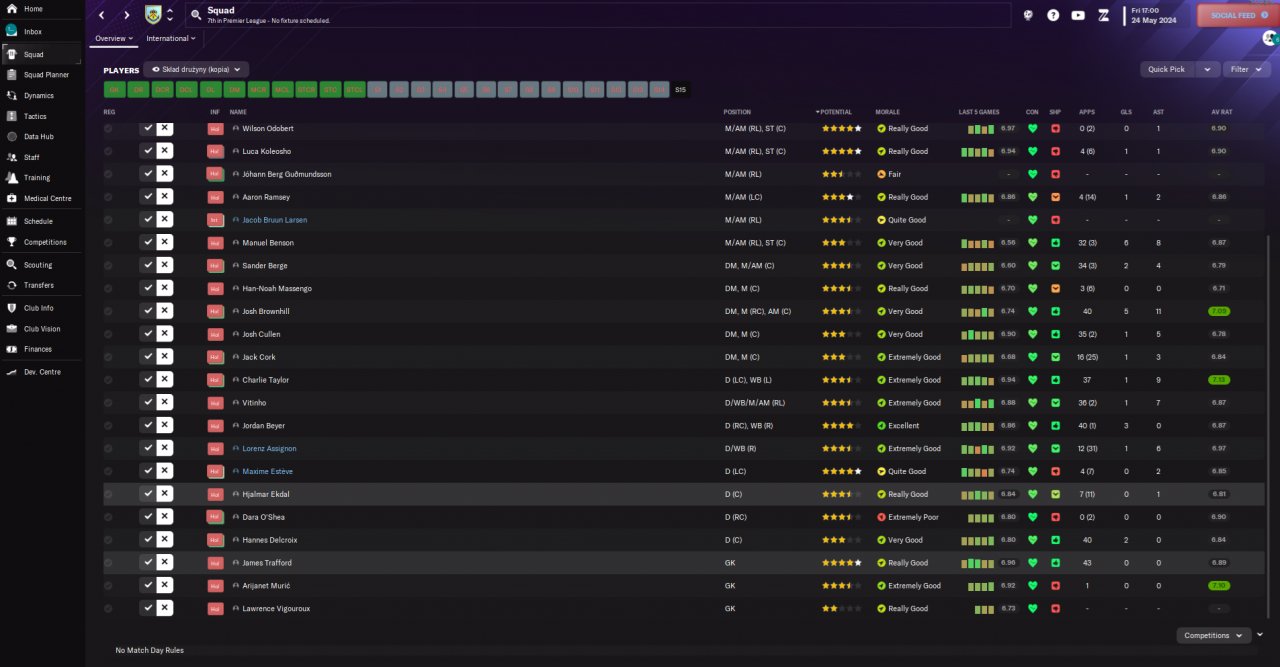Sort by the Potential column header
The image size is (1280, 667).
tap(836, 112)
